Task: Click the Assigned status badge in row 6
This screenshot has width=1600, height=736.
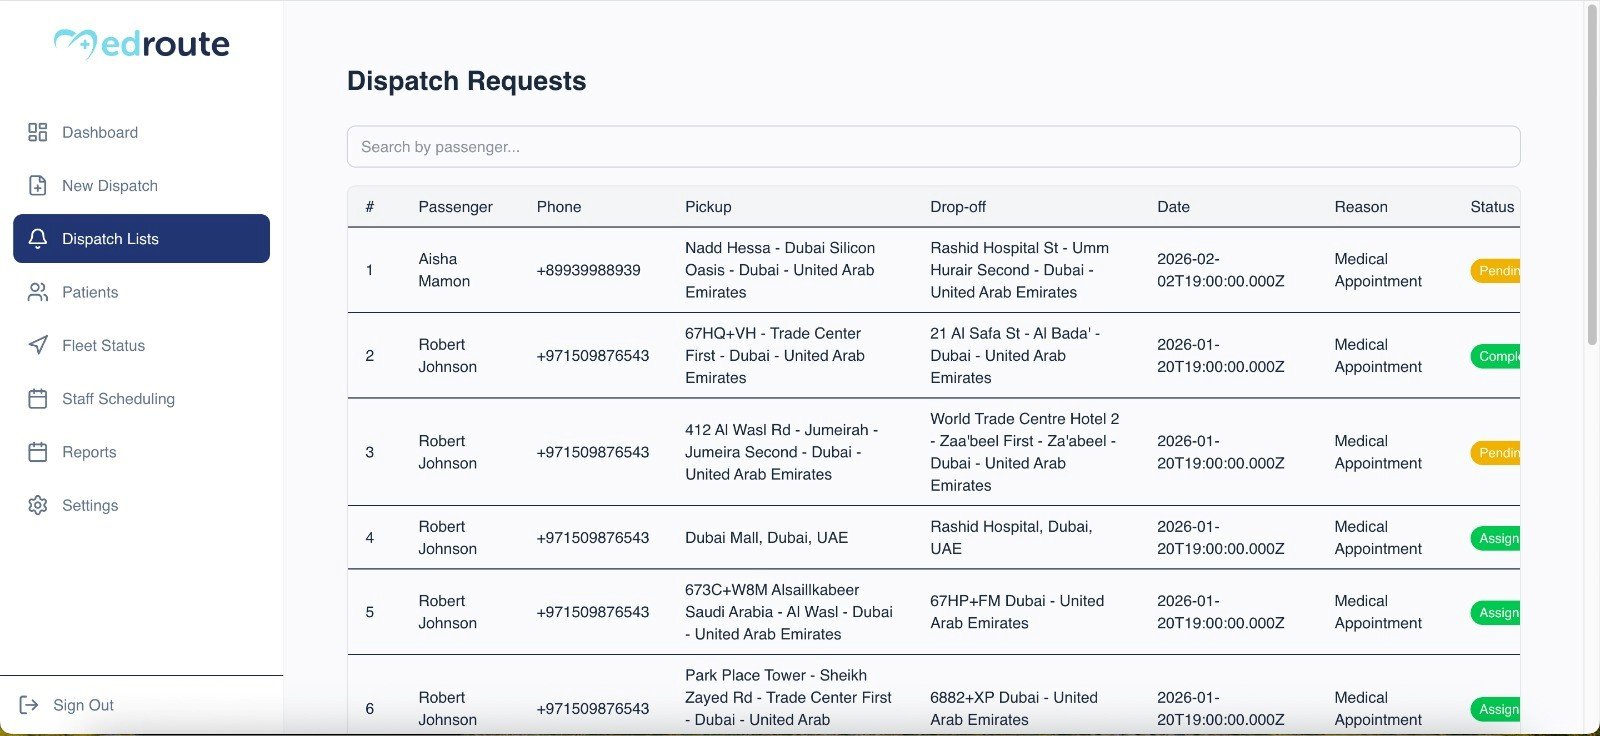Action: (1495, 709)
